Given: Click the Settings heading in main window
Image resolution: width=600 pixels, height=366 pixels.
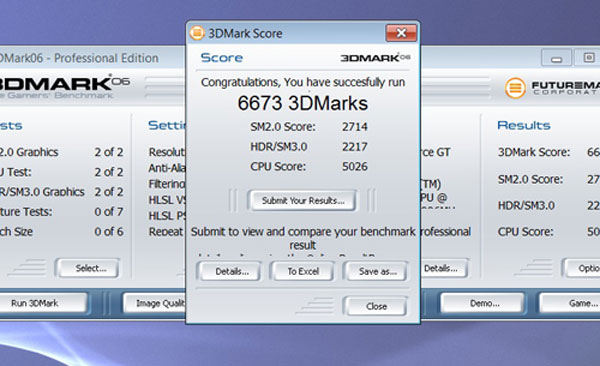Looking at the screenshot, I should tap(167, 125).
